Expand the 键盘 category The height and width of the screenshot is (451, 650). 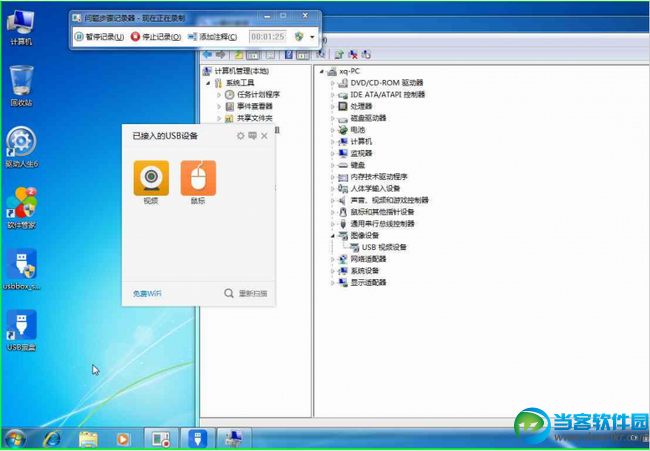332,165
